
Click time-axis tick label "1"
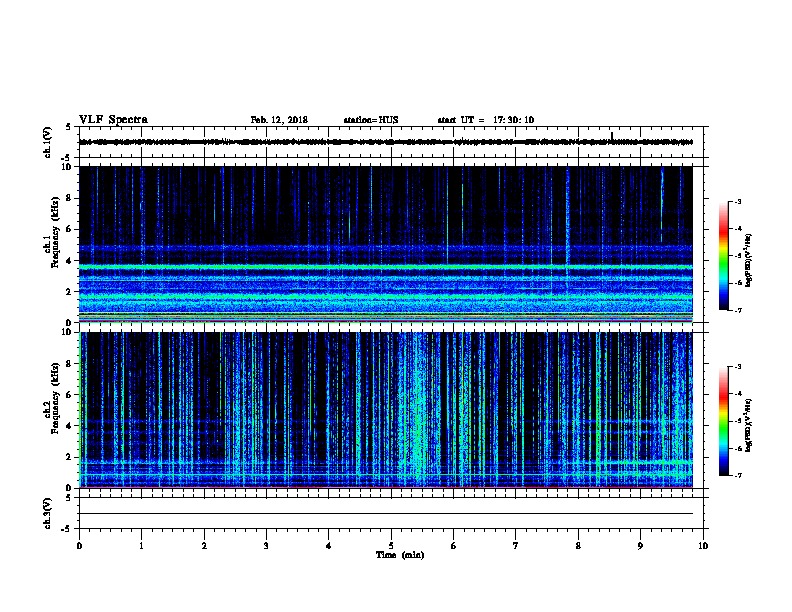141,546
